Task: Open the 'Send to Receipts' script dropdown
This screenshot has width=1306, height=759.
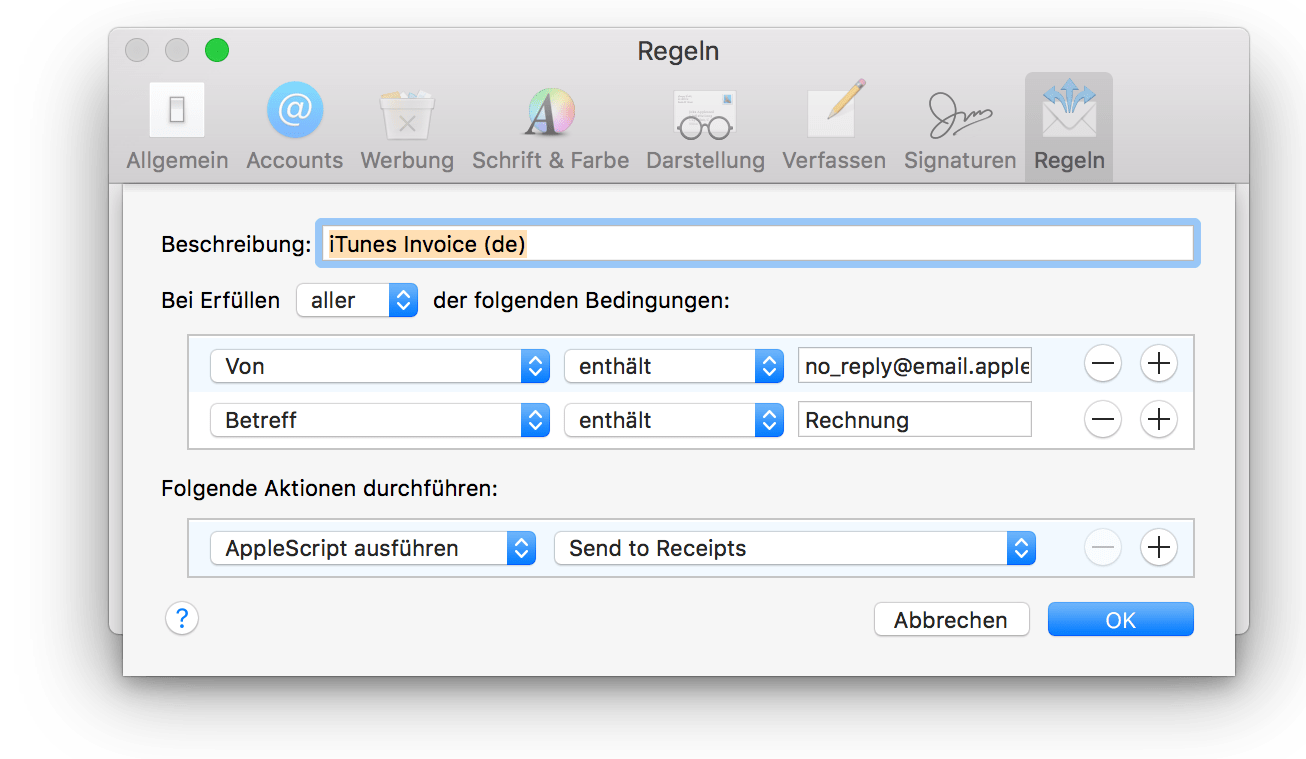Action: click(x=794, y=548)
